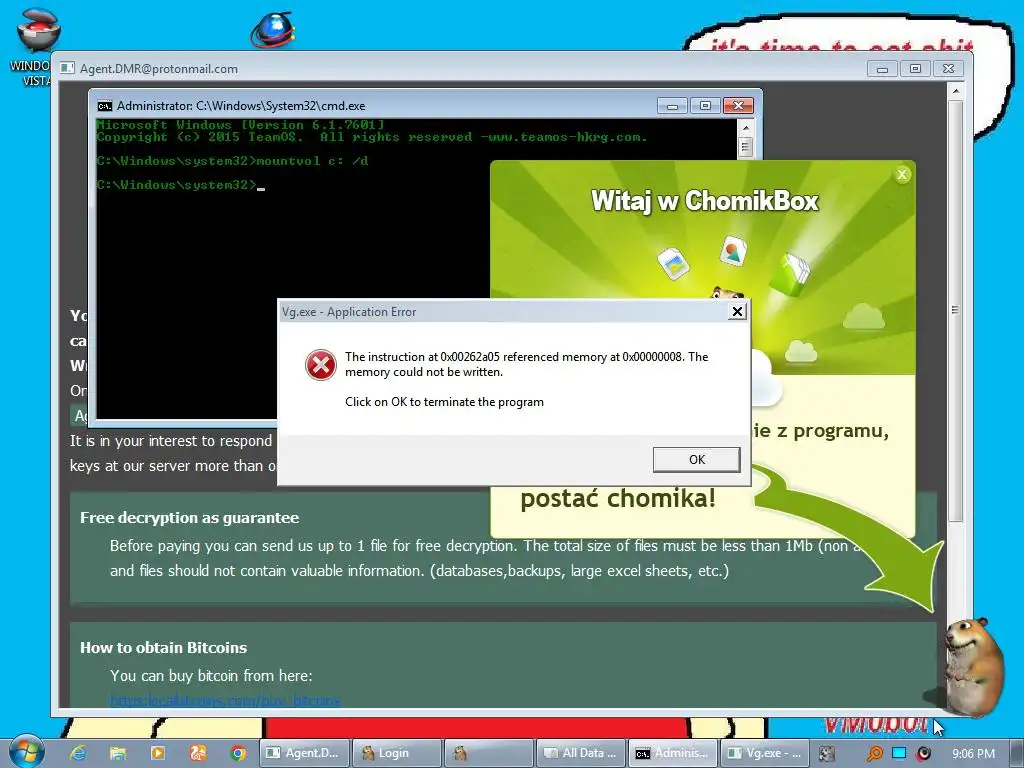Close the Vg.exe Application Error dialog
This screenshot has width=1024, height=768.
pos(737,312)
